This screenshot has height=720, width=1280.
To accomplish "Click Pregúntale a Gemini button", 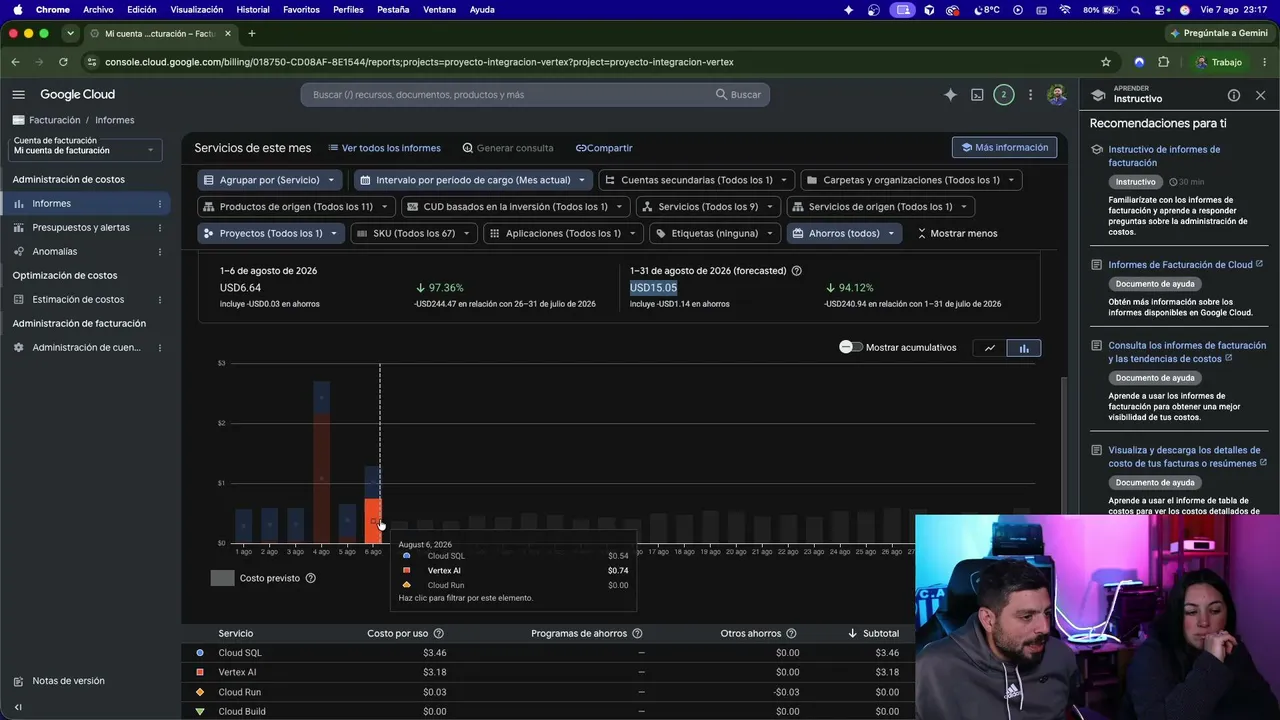I will [1218, 33].
